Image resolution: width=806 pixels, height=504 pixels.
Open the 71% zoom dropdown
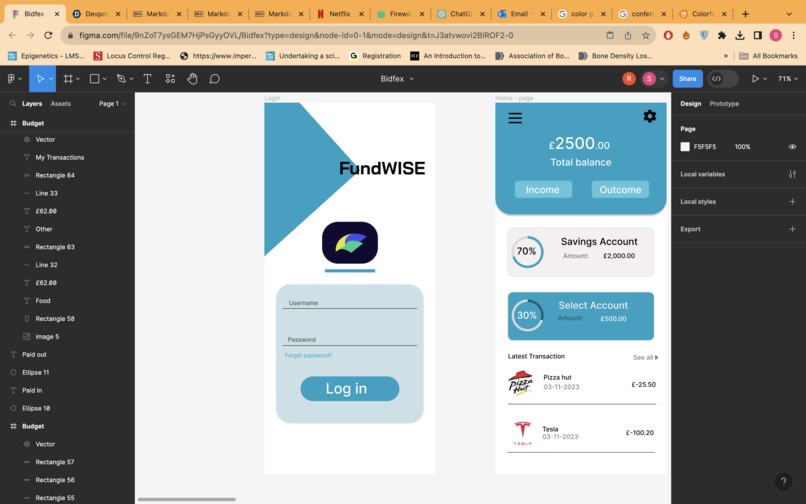coord(787,79)
